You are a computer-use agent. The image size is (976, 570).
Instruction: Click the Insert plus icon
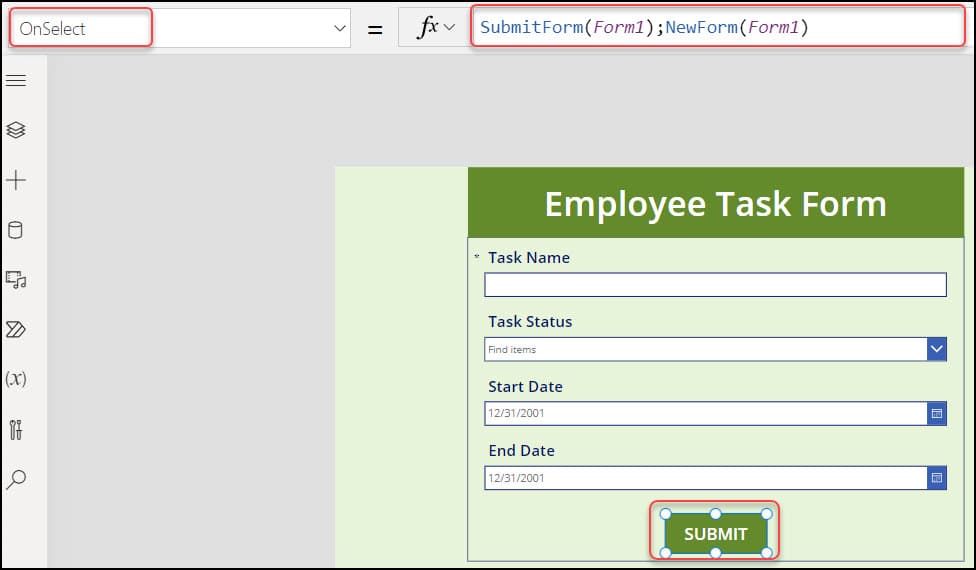[x=16, y=180]
